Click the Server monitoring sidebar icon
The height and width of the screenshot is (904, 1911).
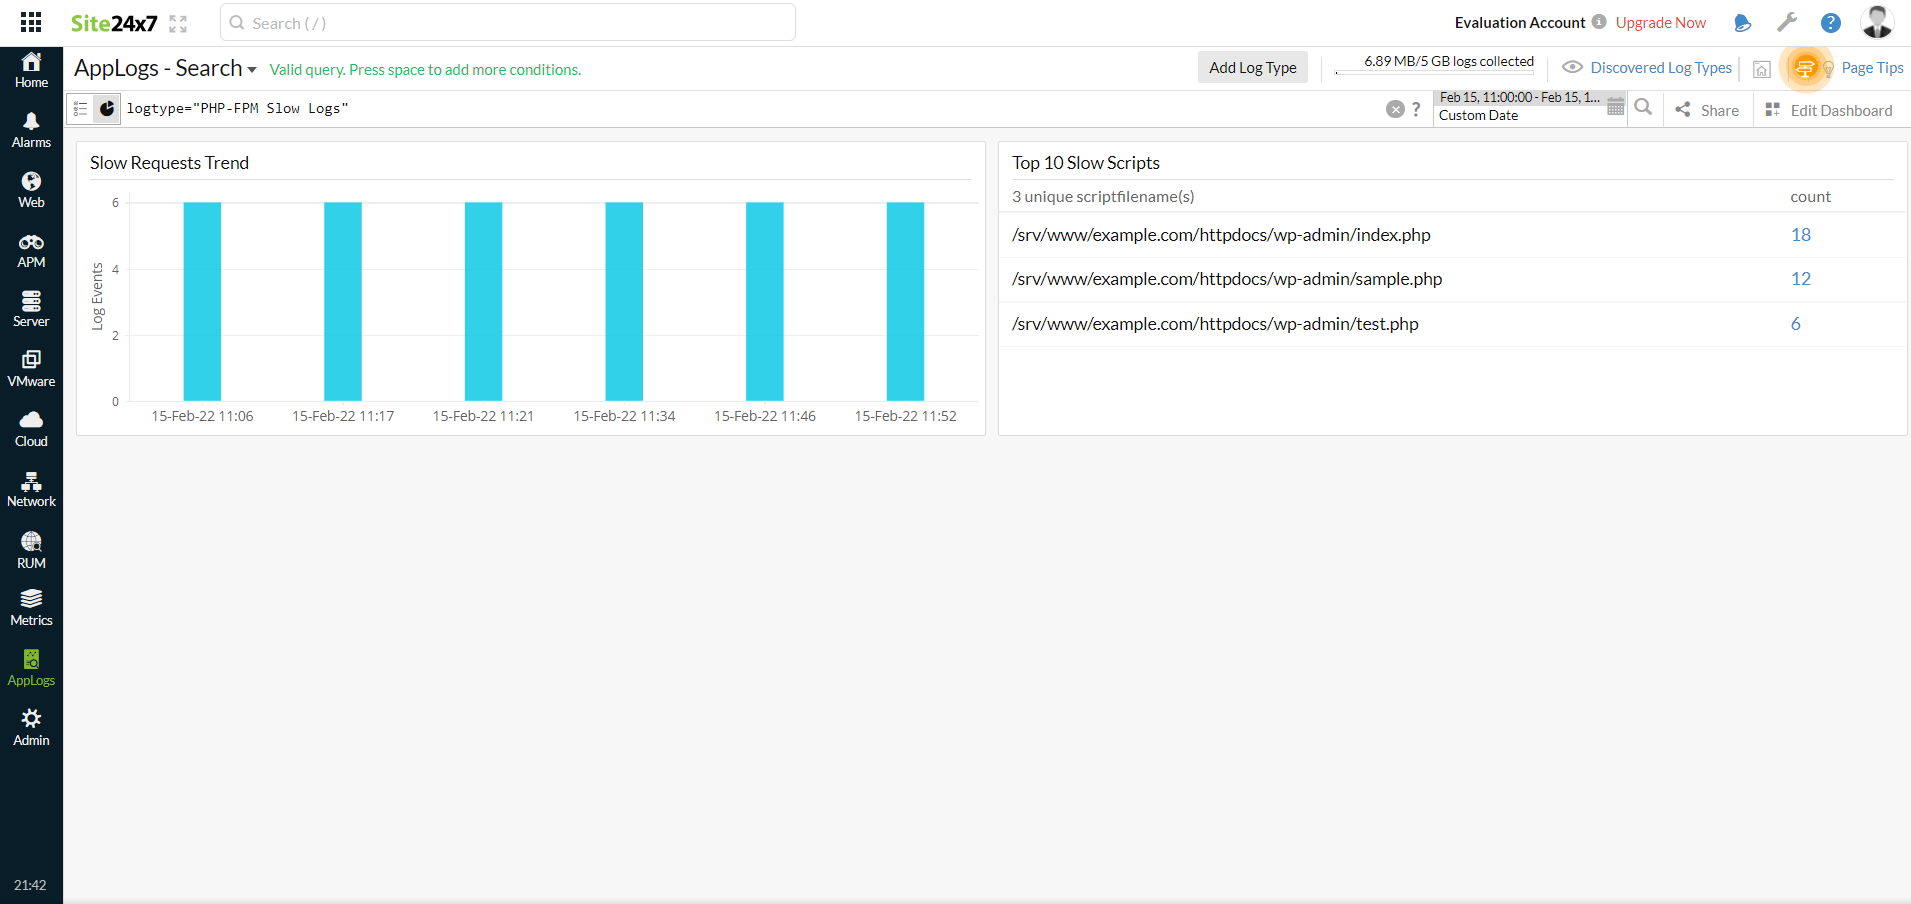tap(31, 306)
